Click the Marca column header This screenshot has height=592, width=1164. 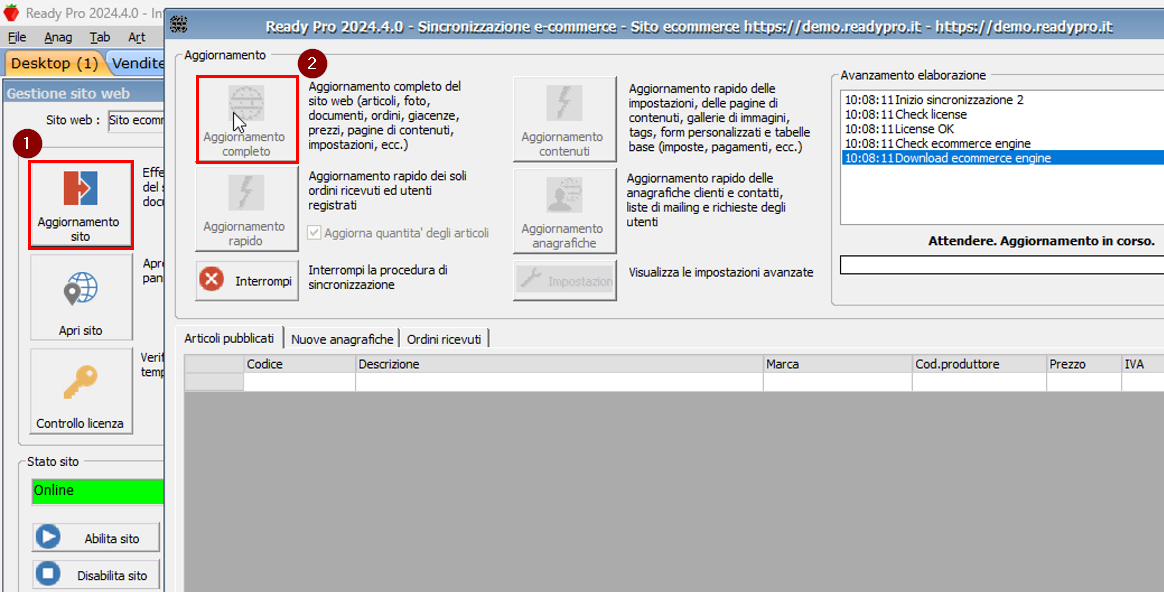[838, 364]
